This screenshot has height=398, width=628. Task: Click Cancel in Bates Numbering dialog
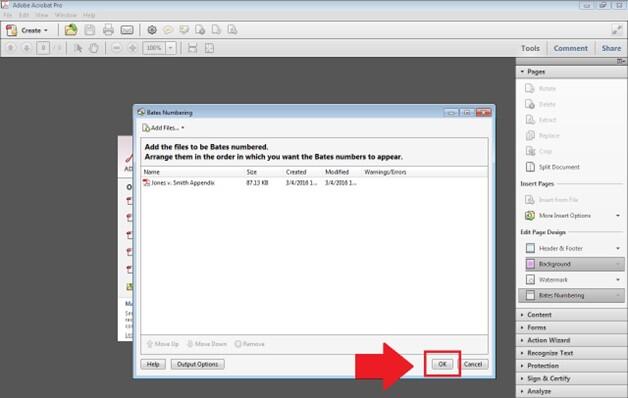pyautogui.click(x=473, y=364)
